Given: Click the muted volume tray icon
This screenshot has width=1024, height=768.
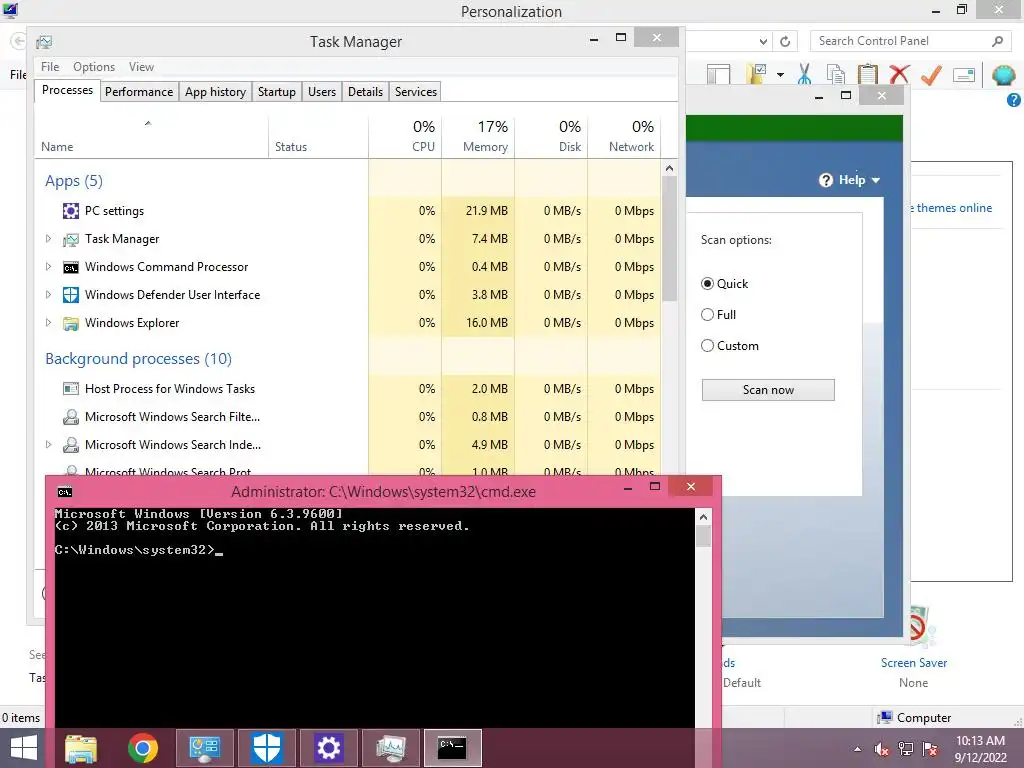Looking at the screenshot, I should point(881,749).
